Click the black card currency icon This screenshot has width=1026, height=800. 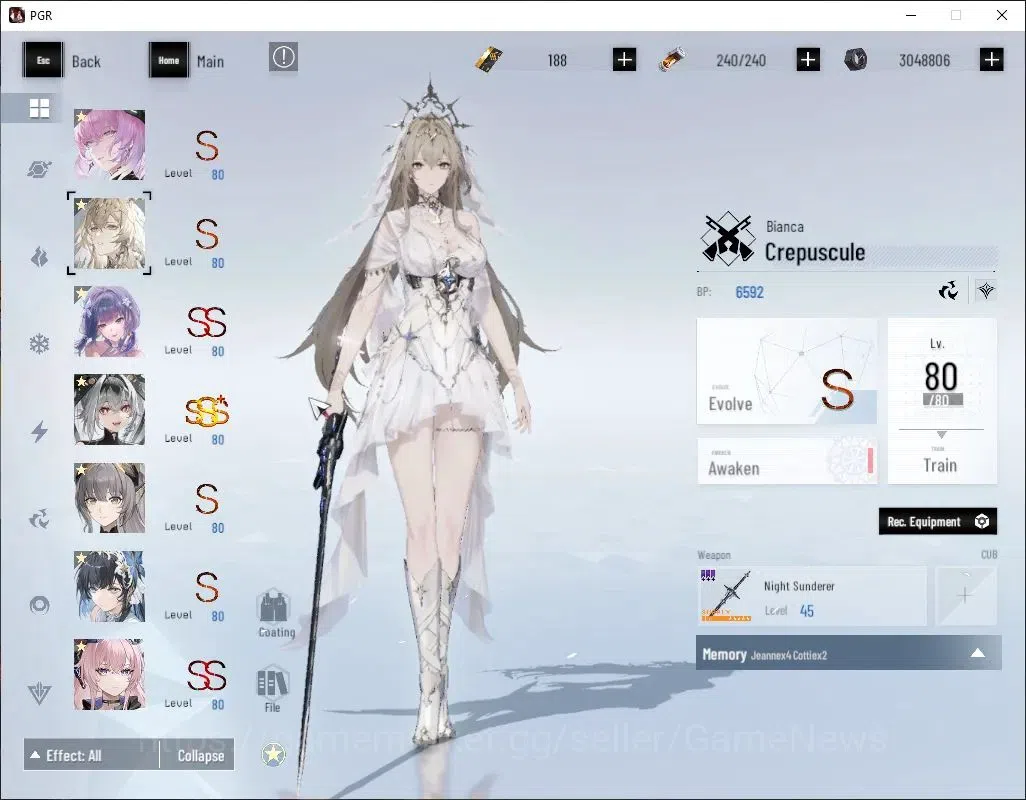[489, 60]
